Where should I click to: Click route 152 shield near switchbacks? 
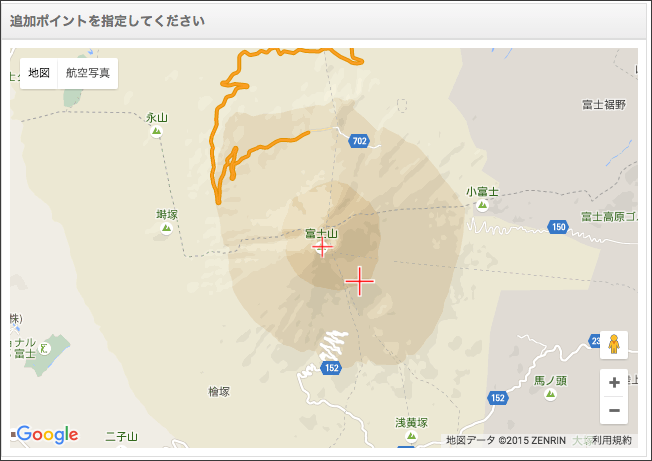331,367
